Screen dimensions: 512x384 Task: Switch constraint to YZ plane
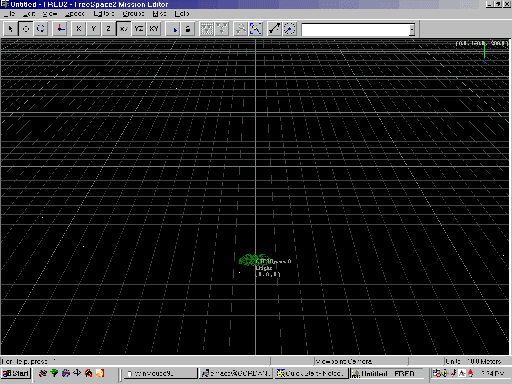(x=139, y=29)
